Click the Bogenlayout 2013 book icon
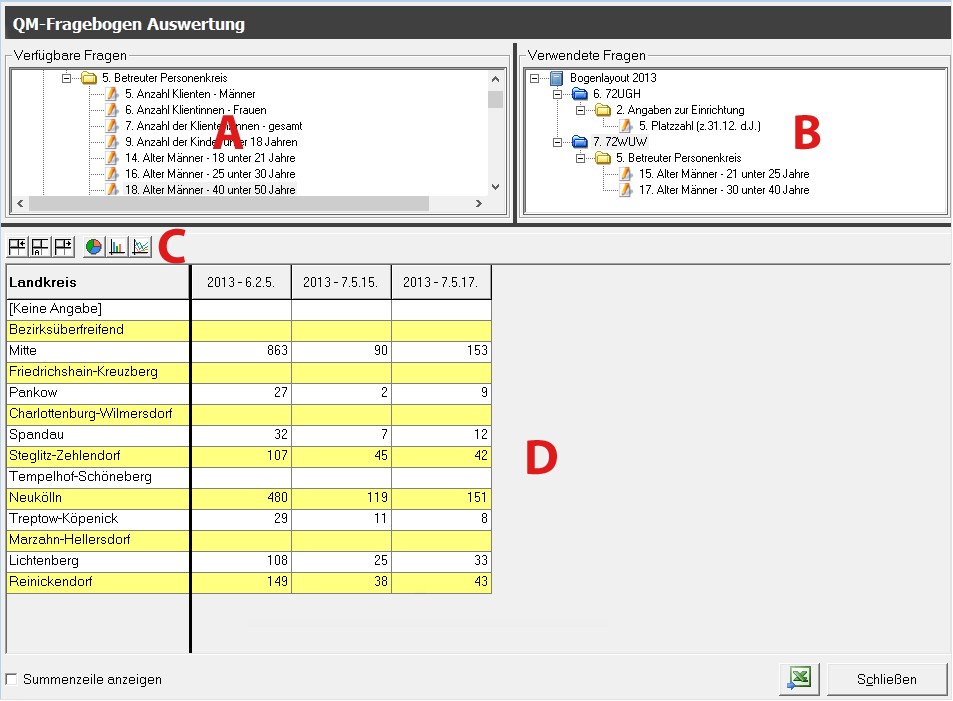 click(557, 78)
